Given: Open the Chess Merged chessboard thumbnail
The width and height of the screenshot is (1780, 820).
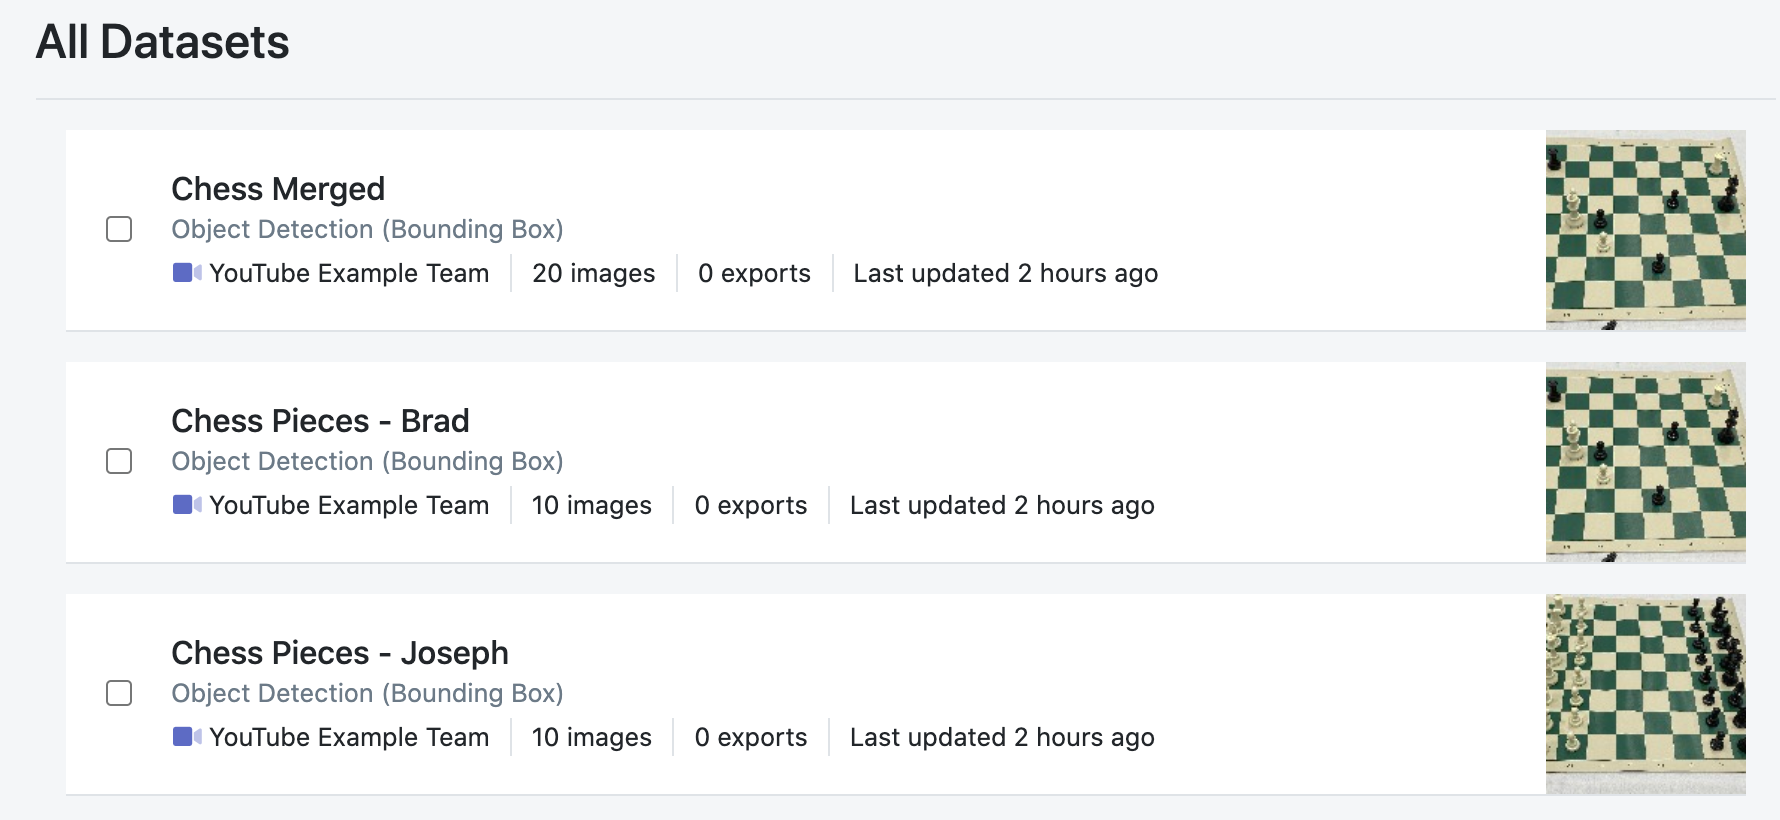Looking at the screenshot, I should [x=1645, y=230].
